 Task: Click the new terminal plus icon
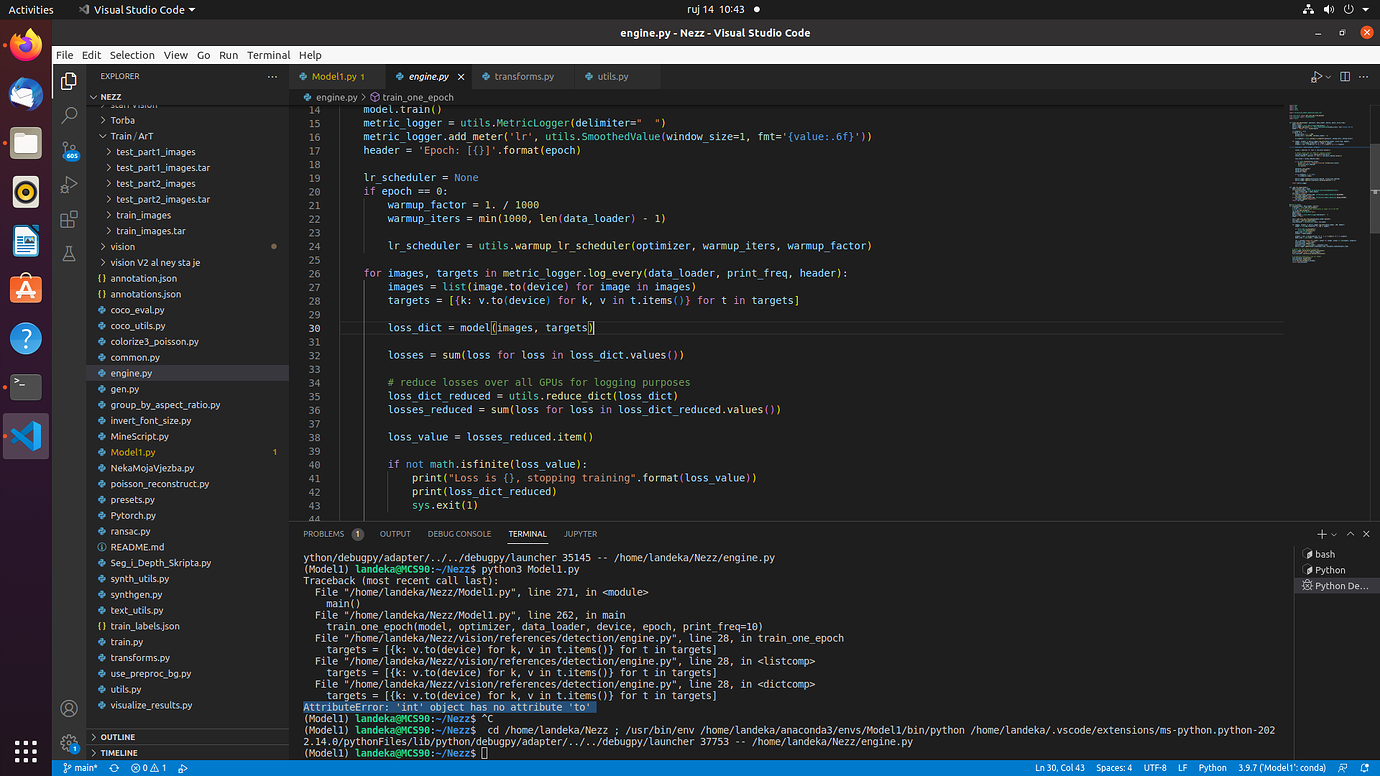coord(1321,534)
